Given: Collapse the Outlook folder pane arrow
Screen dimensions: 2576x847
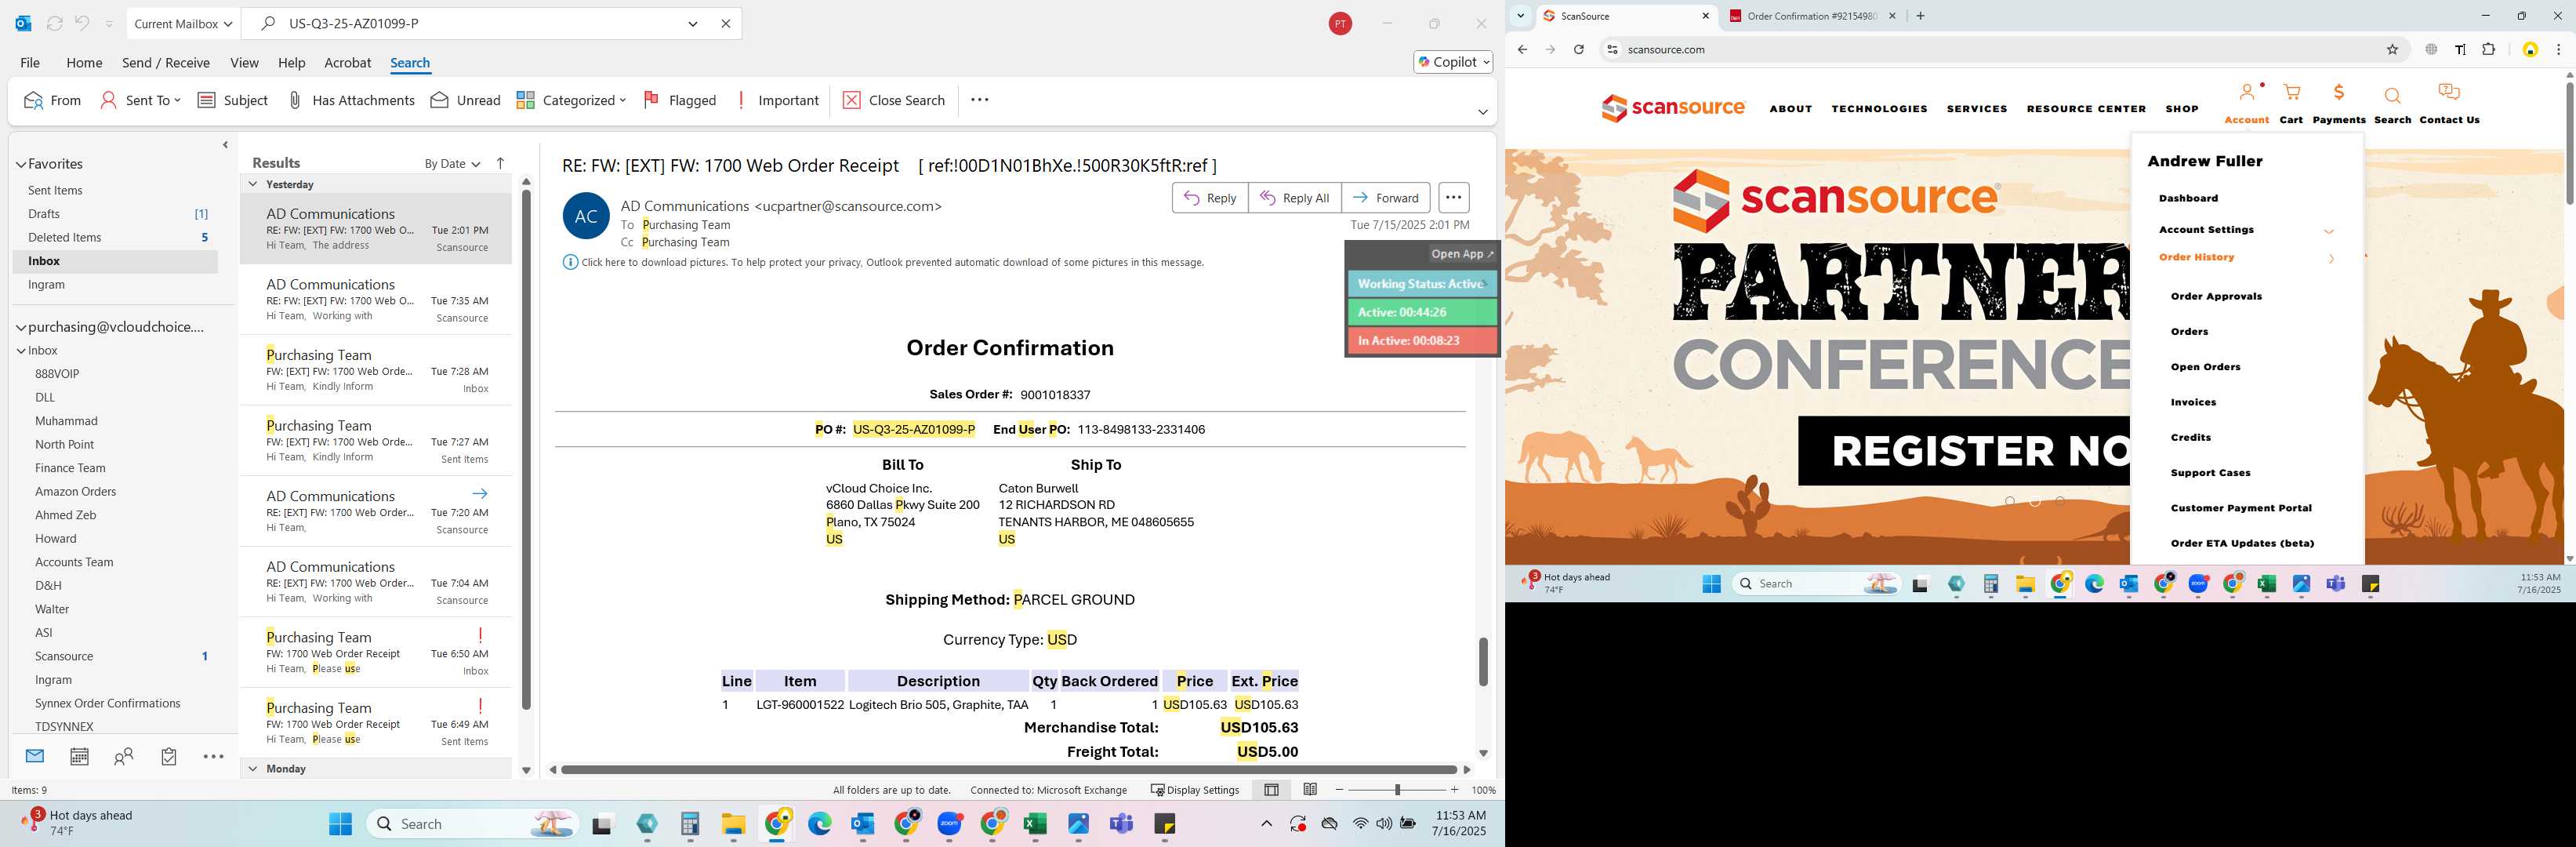Looking at the screenshot, I should tap(225, 145).
